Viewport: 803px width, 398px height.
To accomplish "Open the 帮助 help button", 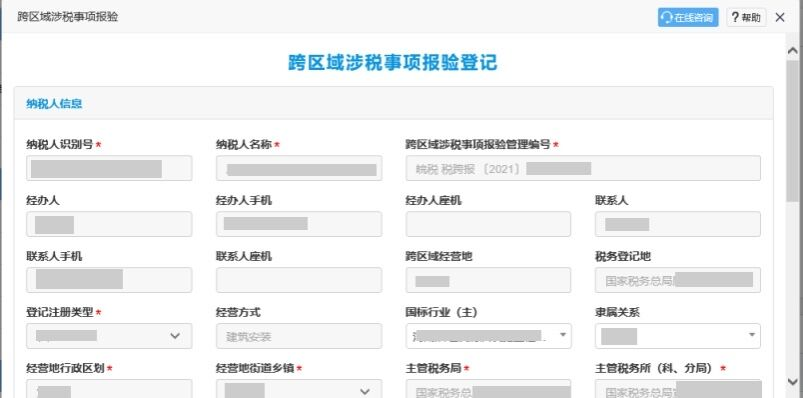I will tap(746, 17).
